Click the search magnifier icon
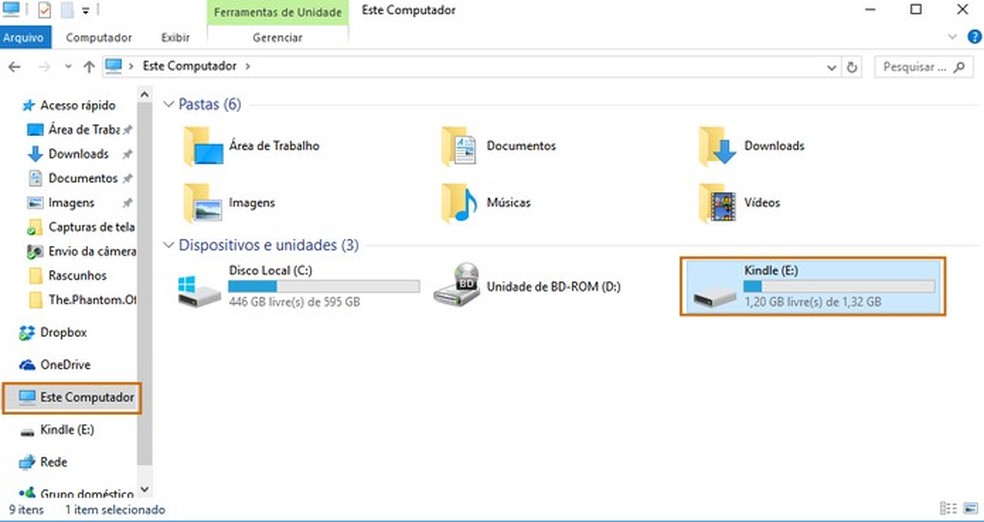 [x=959, y=67]
